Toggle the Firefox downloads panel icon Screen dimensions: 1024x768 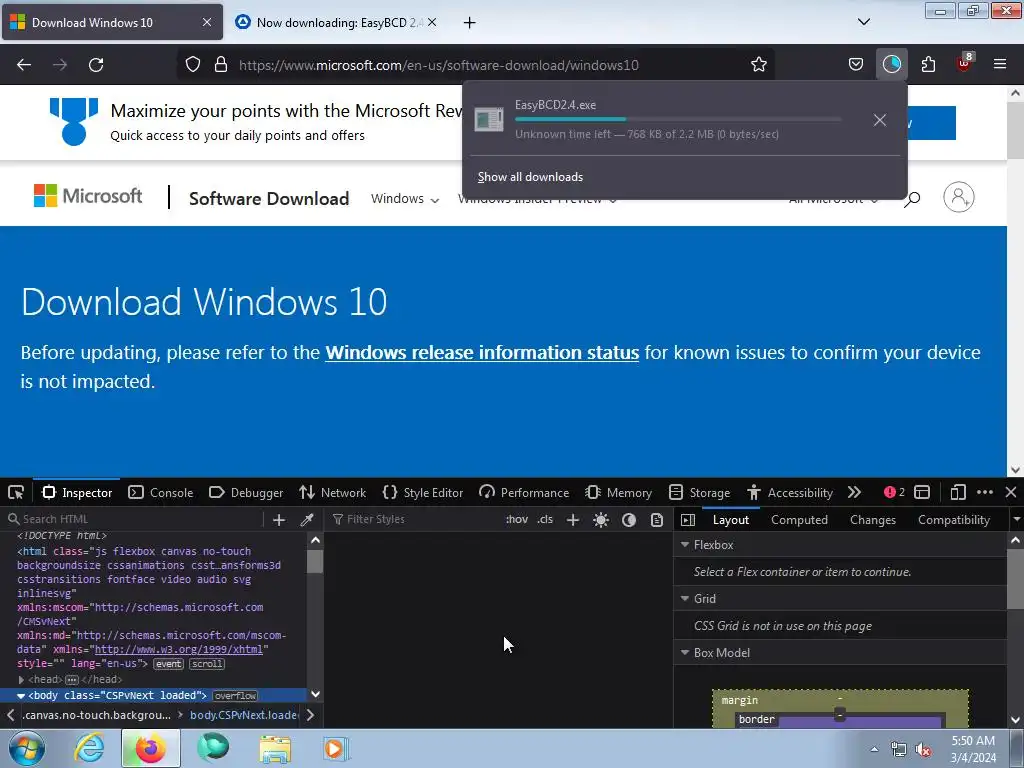[x=891, y=65]
